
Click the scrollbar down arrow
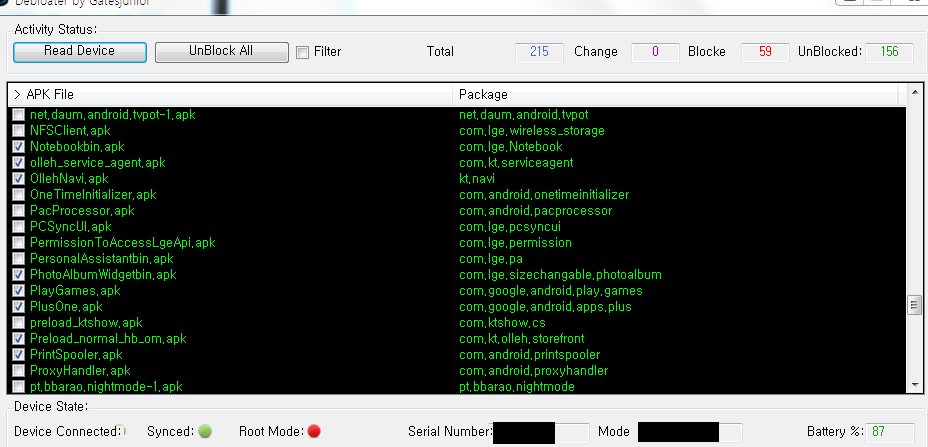(914, 385)
